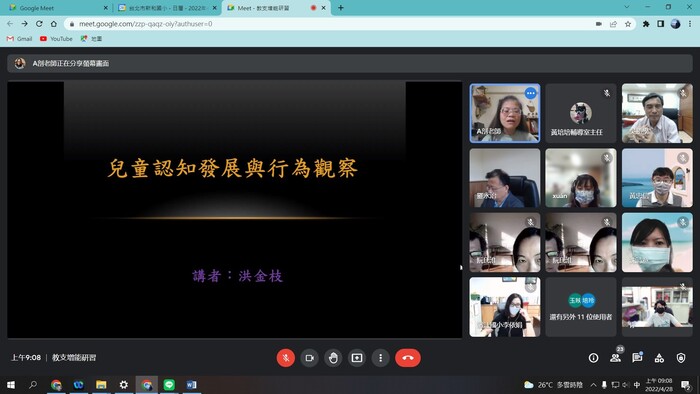Open meeting details info icon
700x394 pixels.
coord(593,358)
